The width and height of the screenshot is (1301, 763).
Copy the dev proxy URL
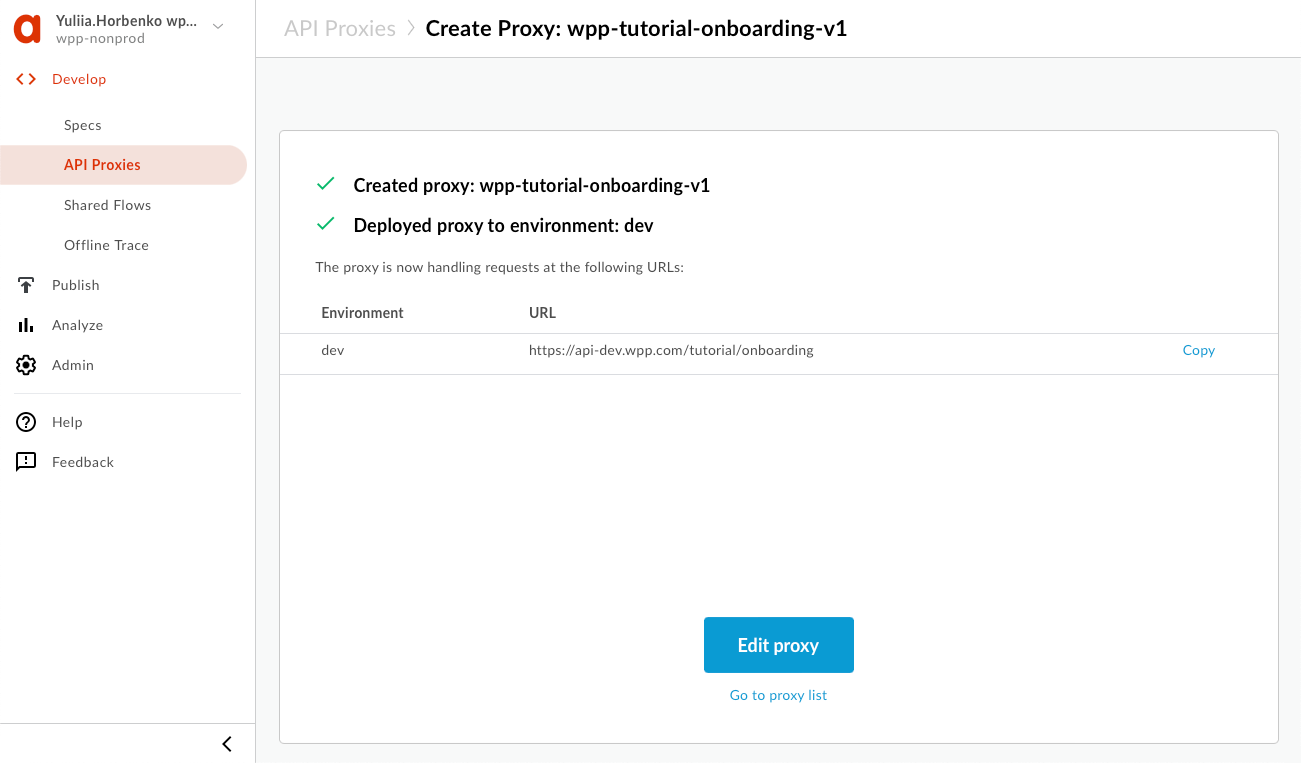pyautogui.click(x=1198, y=350)
